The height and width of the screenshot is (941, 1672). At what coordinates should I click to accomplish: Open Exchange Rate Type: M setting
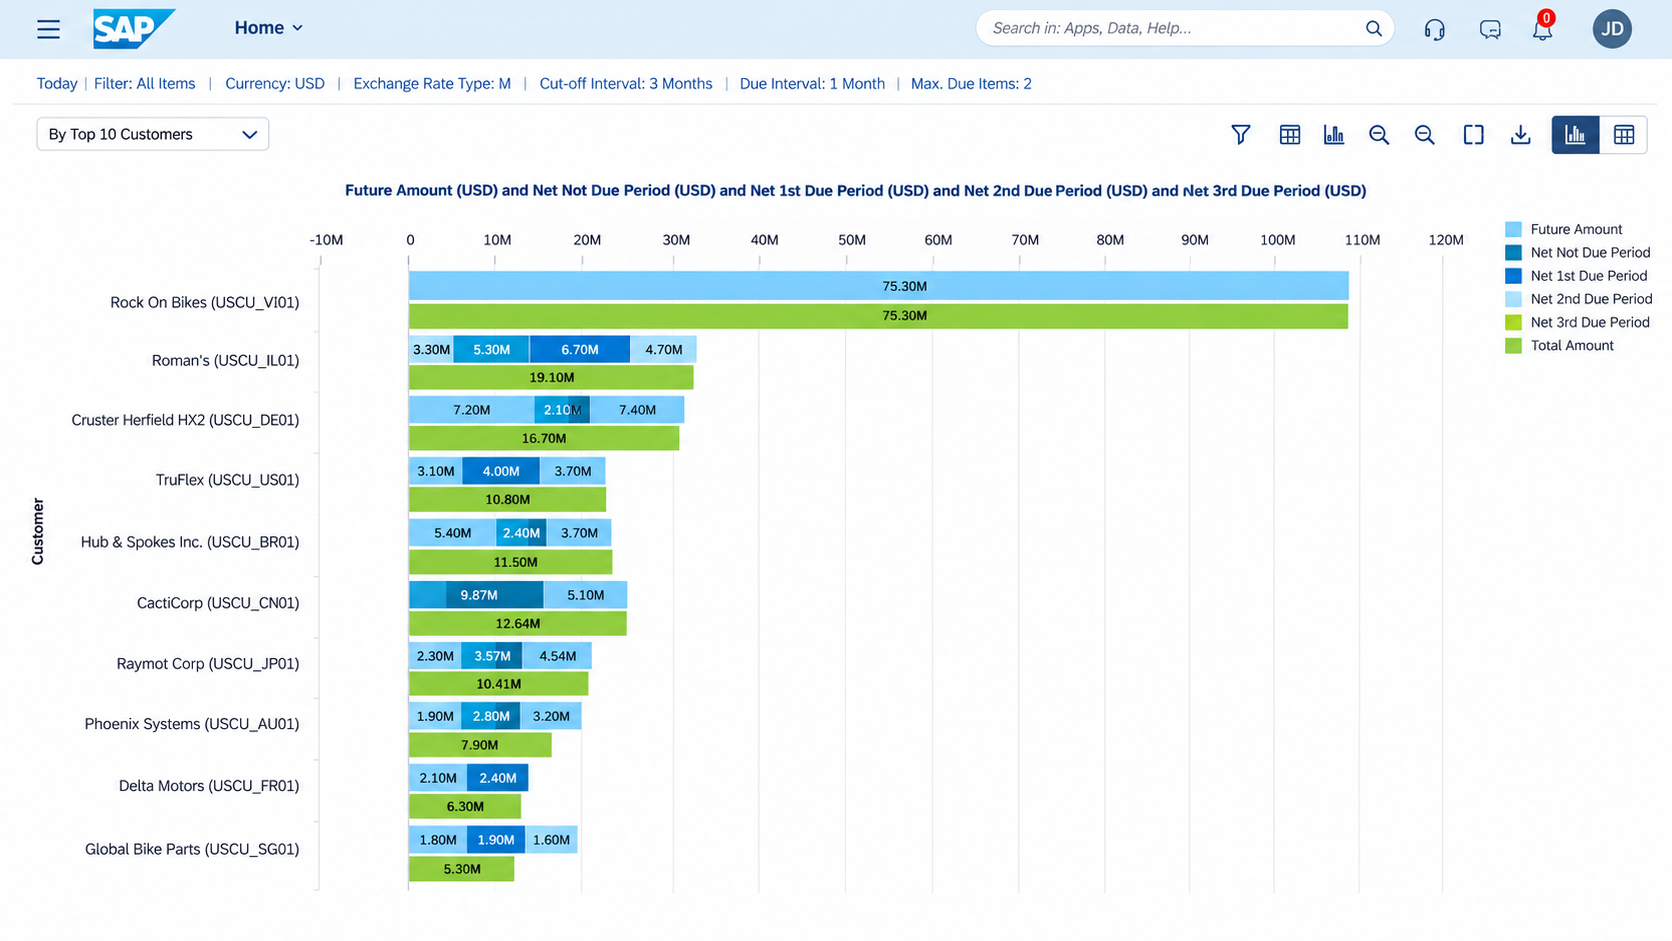click(432, 84)
